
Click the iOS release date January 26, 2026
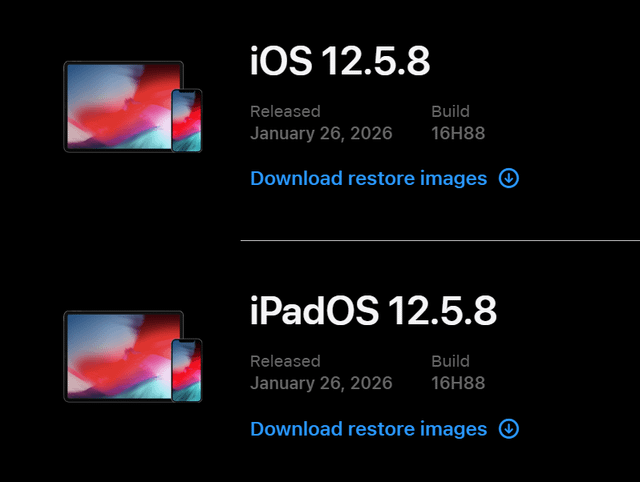pos(321,133)
